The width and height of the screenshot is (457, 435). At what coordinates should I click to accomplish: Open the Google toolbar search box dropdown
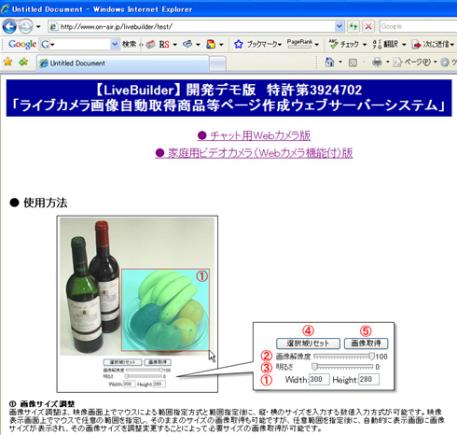(x=115, y=44)
